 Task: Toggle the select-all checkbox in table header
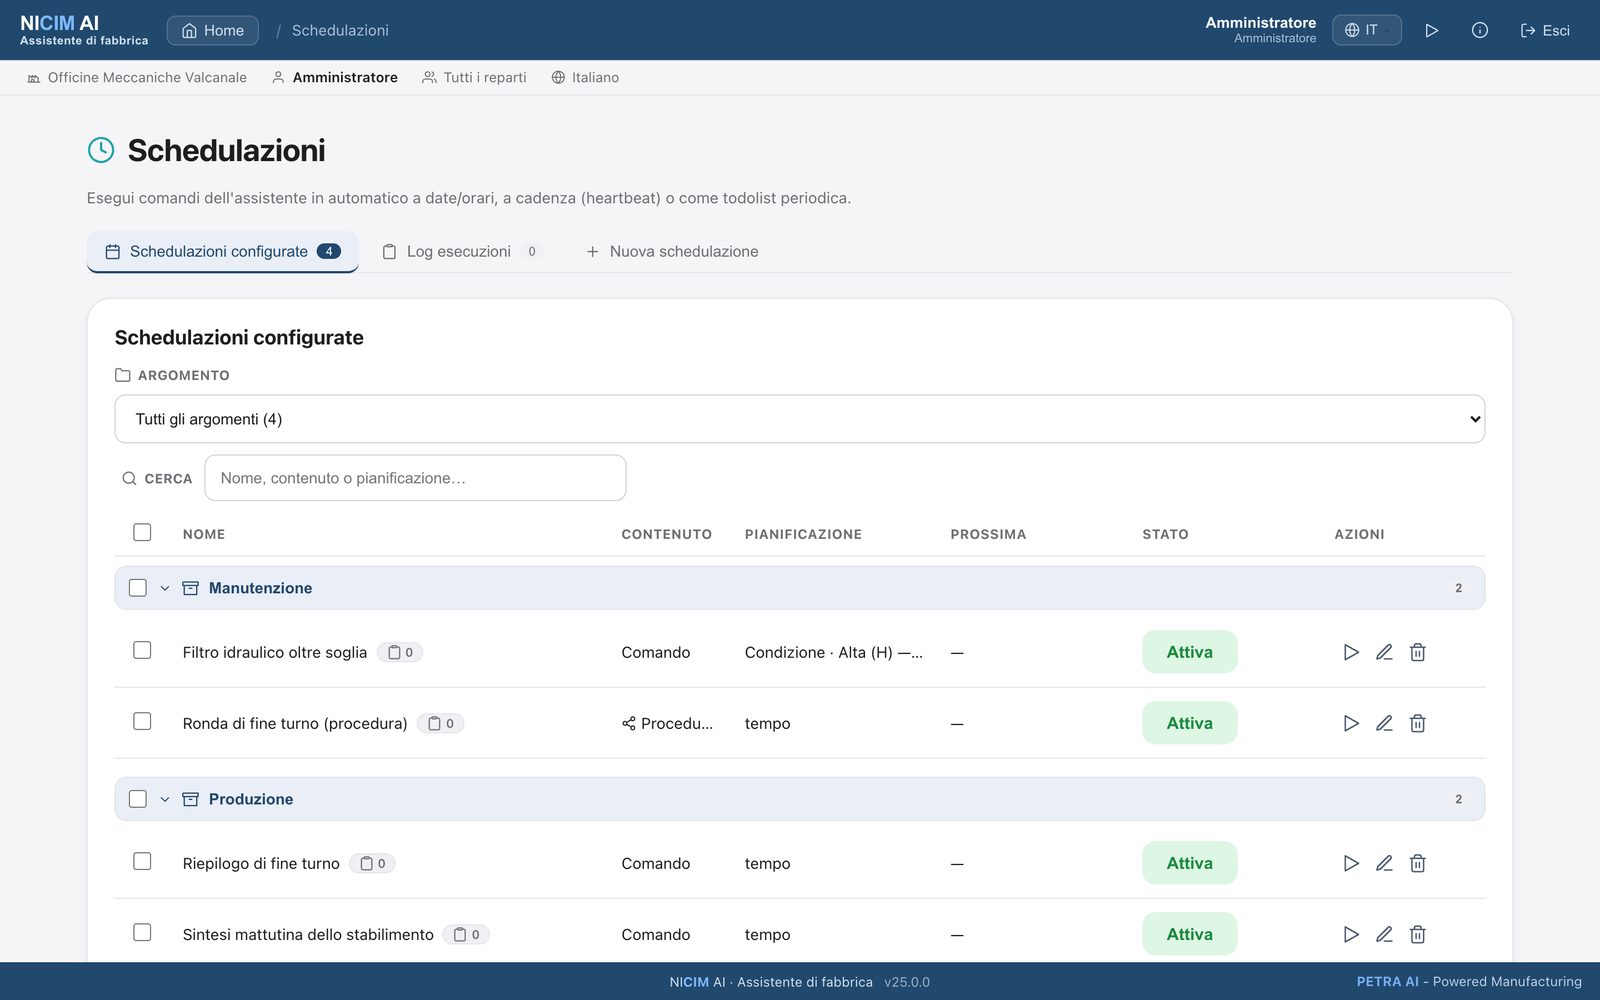pyautogui.click(x=142, y=532)
